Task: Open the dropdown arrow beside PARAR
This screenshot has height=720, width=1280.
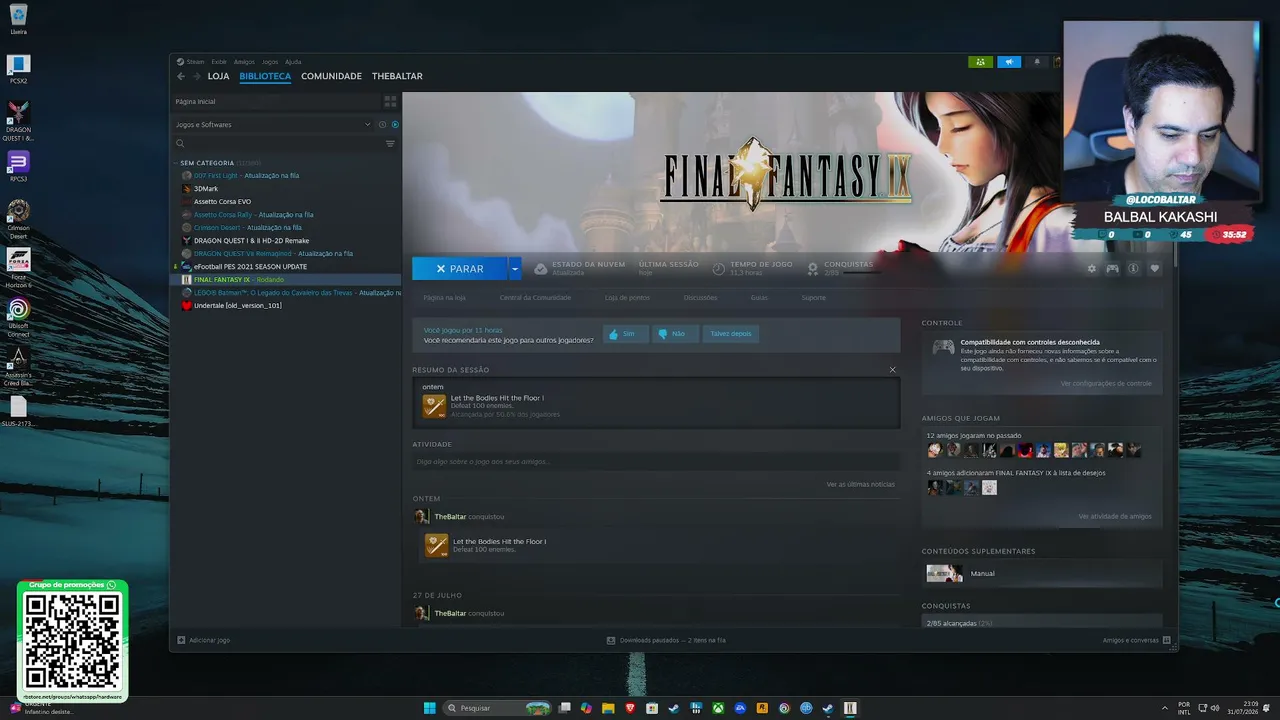Action: 515,268
